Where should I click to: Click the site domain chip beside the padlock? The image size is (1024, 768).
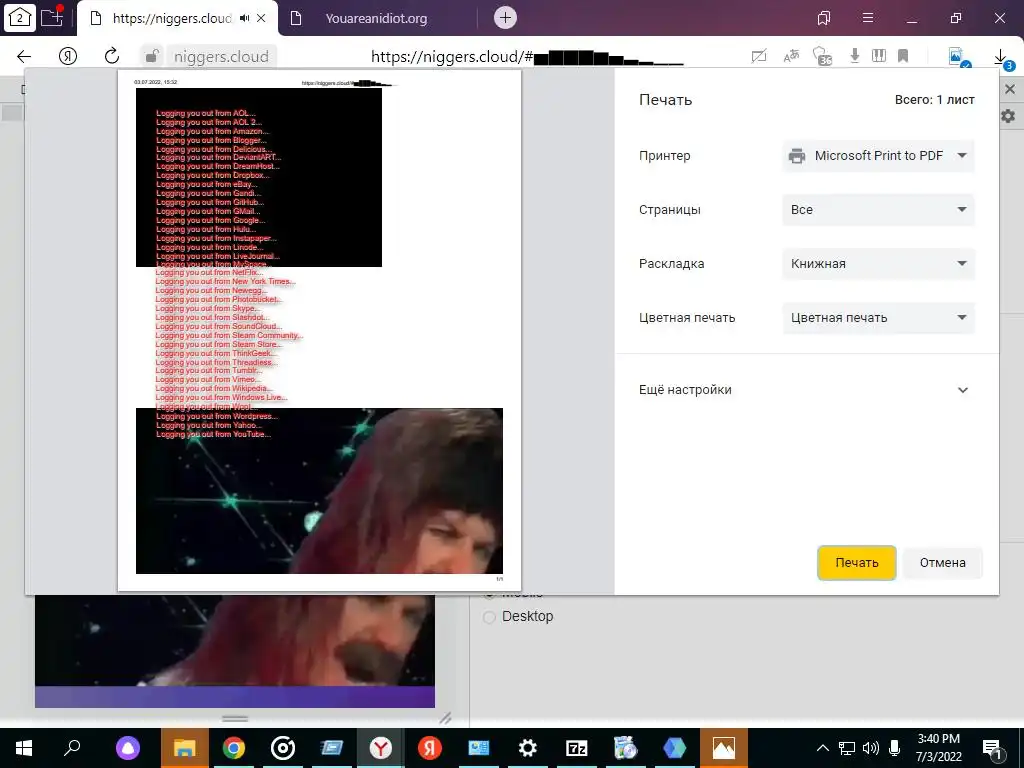click(x=221, y=57)
